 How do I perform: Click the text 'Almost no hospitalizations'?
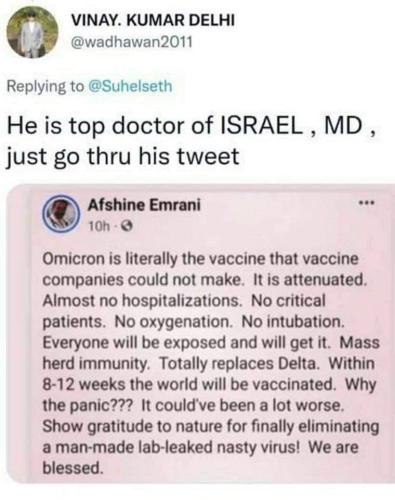(145, 301)
